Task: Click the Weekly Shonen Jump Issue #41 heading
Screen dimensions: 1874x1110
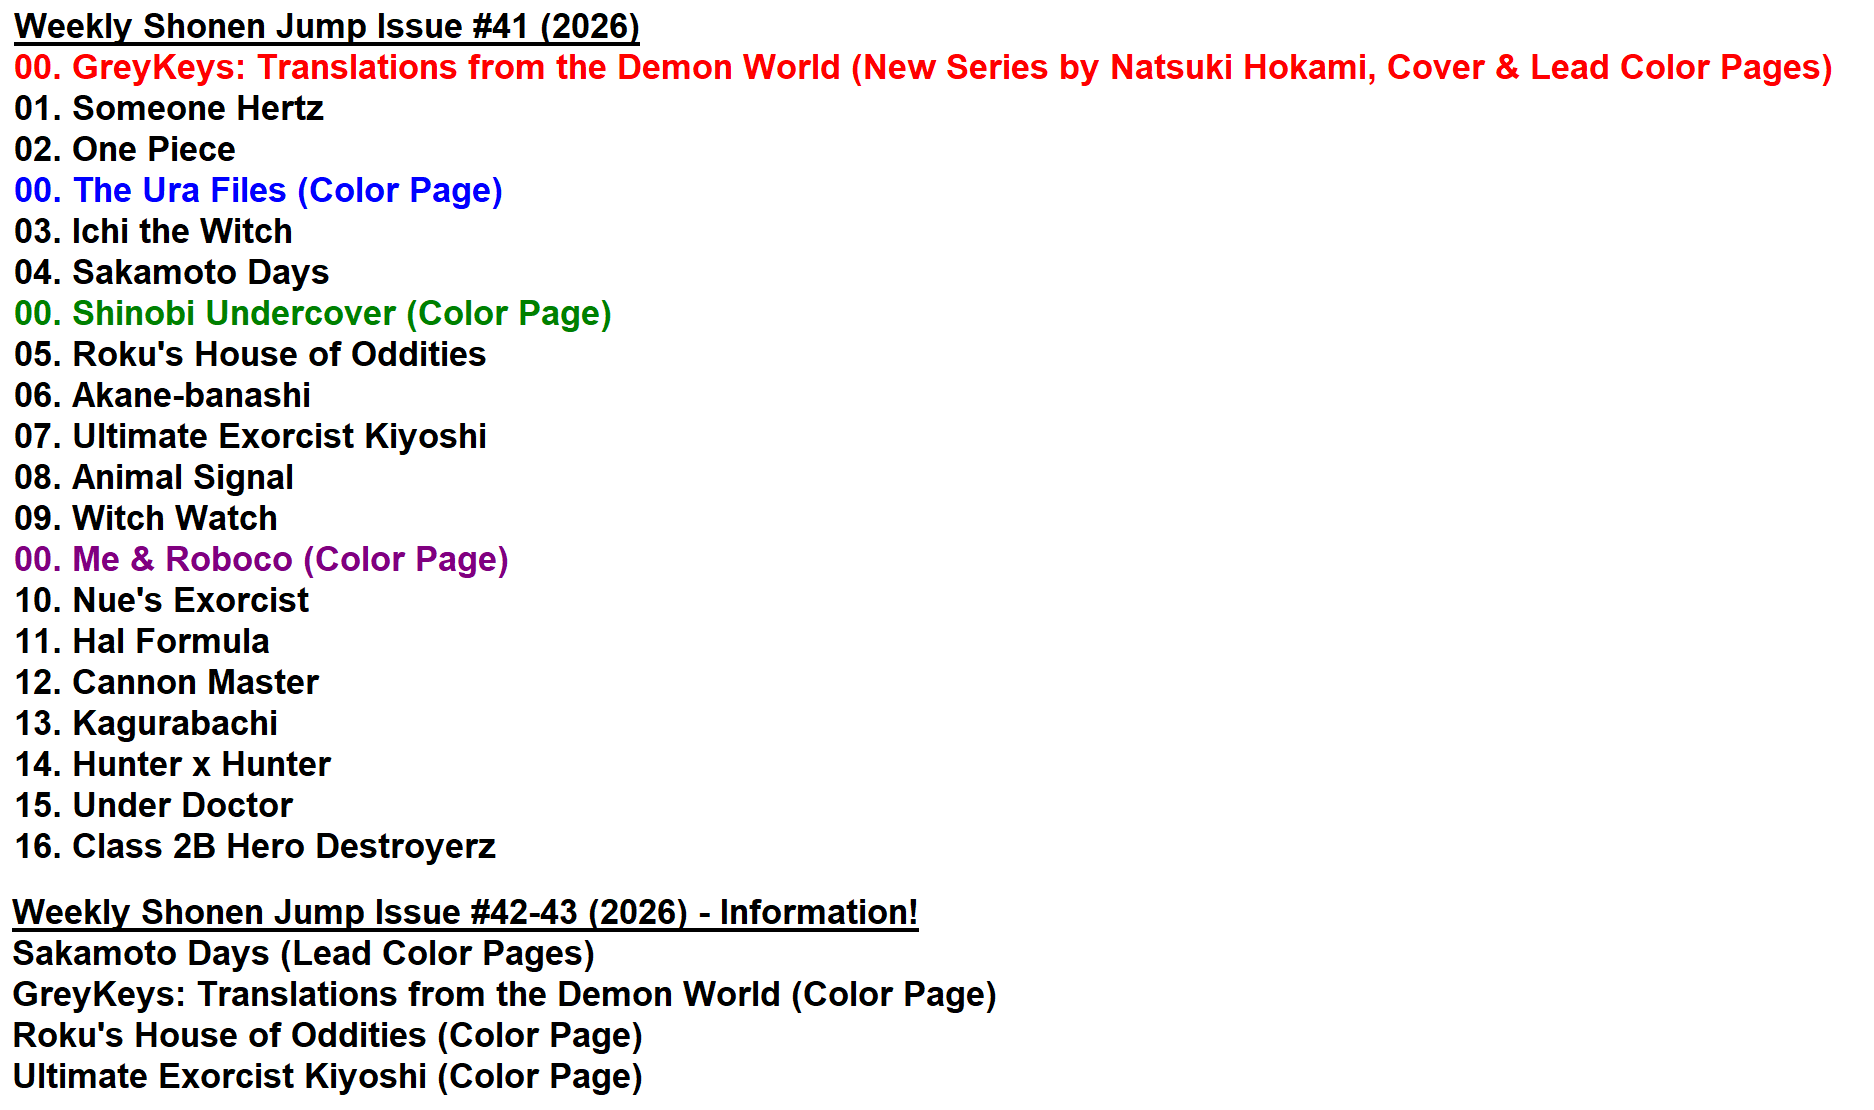Action: click(327, 26)
